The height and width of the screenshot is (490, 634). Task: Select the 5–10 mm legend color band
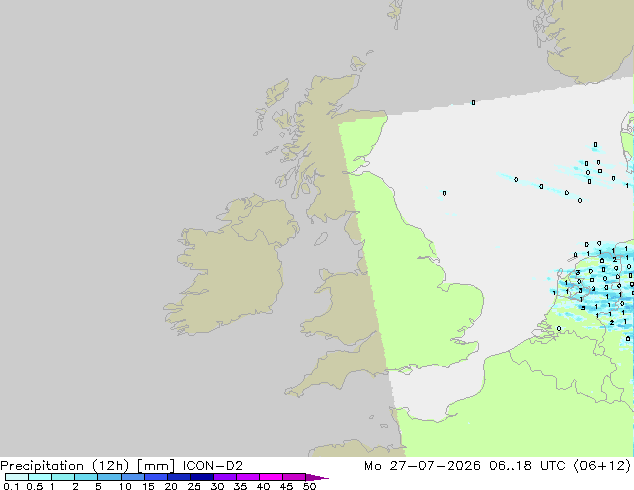(x=109, y=477)
